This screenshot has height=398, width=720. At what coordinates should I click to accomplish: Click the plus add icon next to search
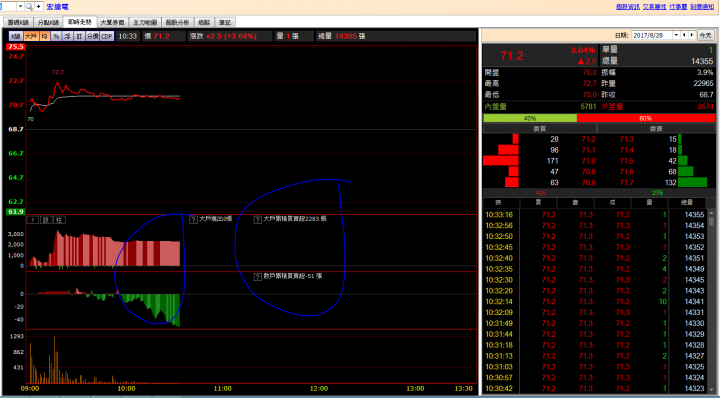coord(39,6)
